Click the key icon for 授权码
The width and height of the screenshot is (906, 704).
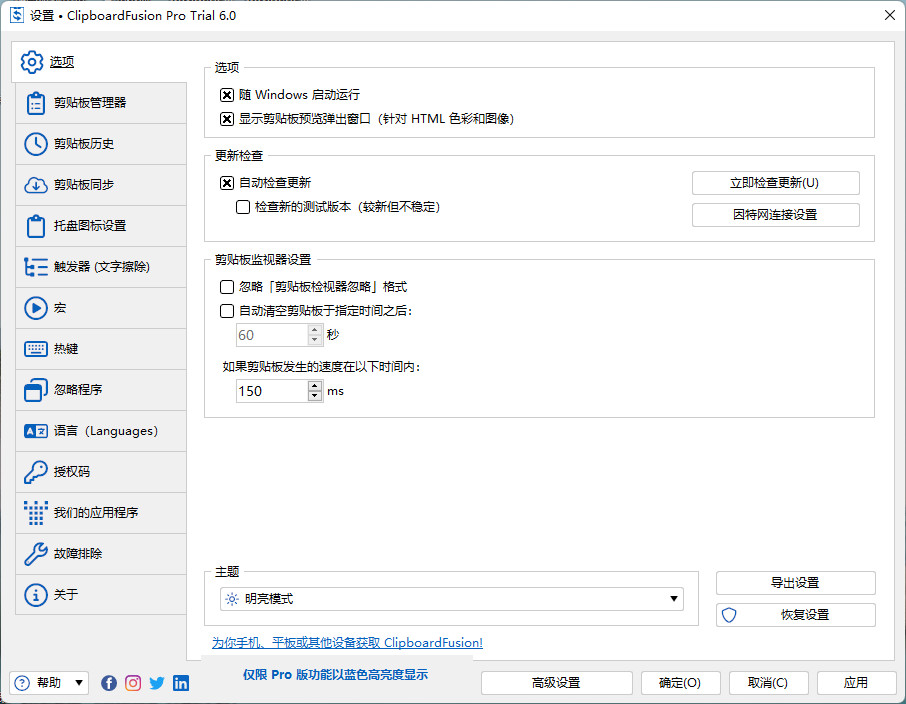[36, 472]
